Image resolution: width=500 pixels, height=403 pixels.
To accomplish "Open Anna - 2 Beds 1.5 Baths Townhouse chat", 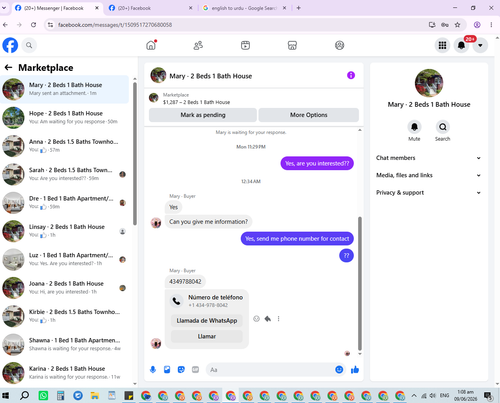I will [65, 146].
